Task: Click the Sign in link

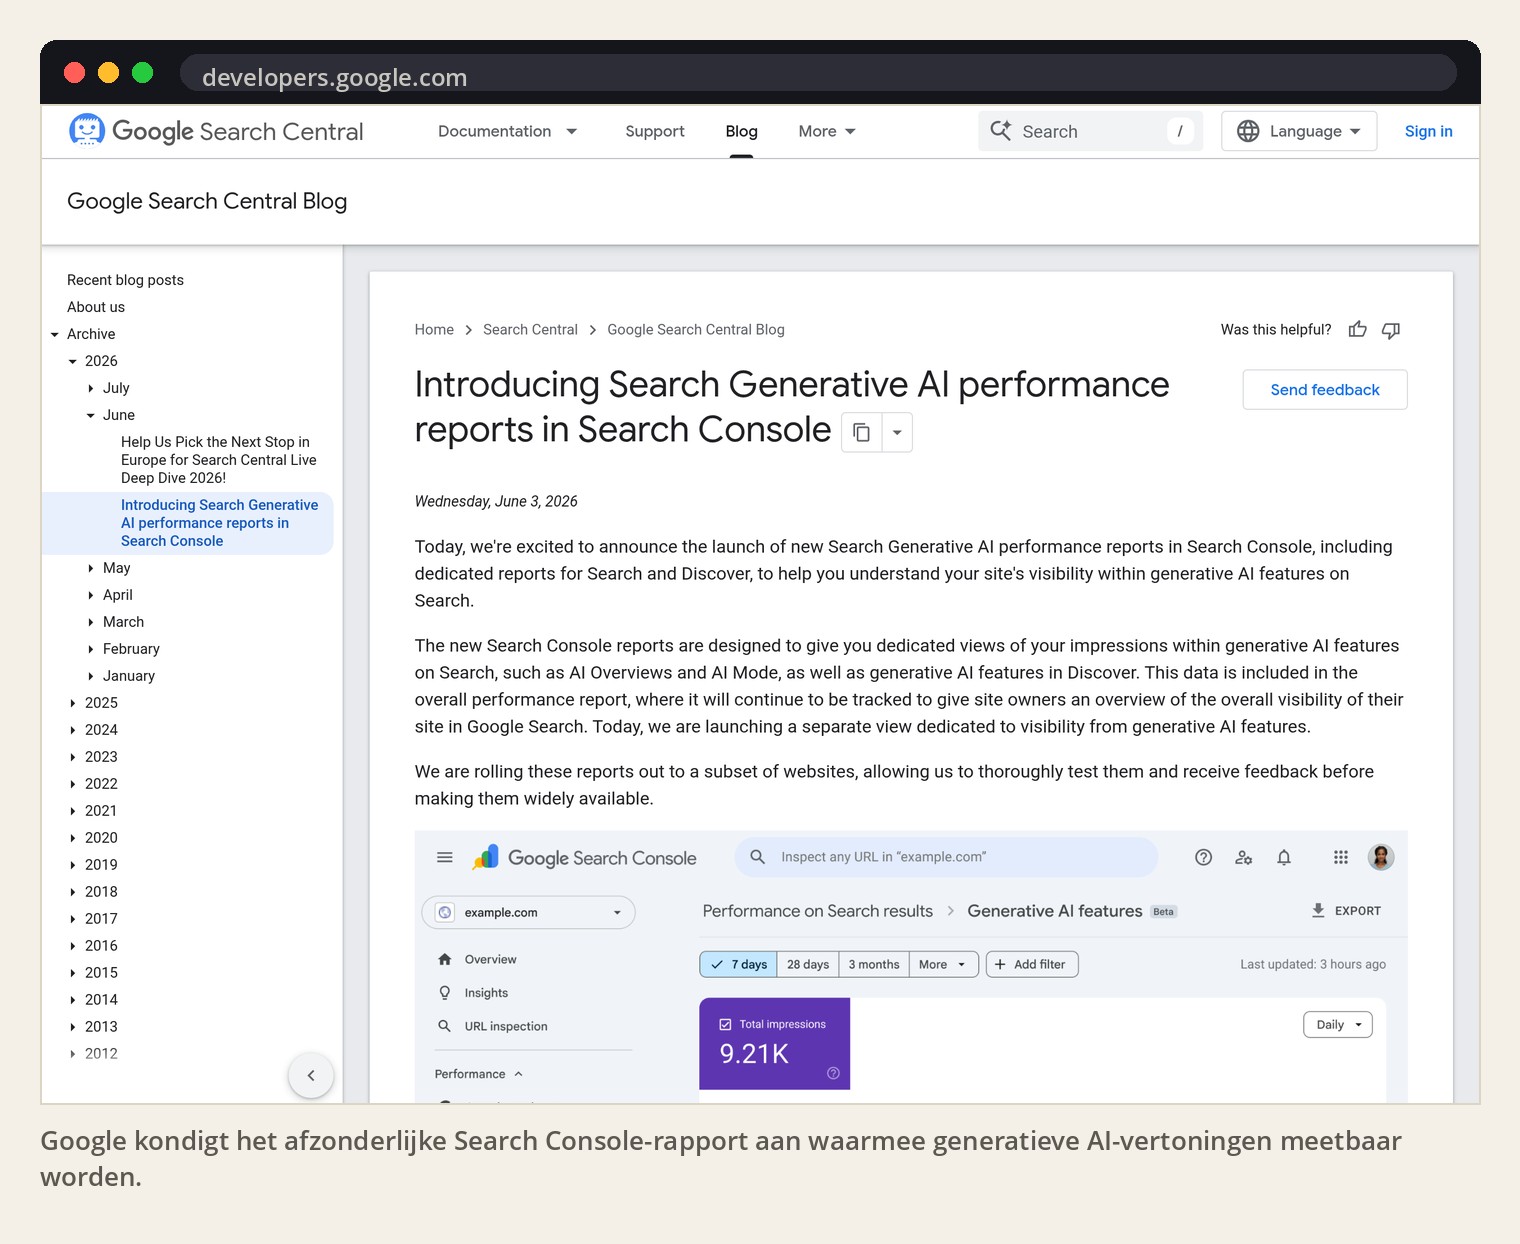Action: pyautogui.click(x=1428, y=131)
